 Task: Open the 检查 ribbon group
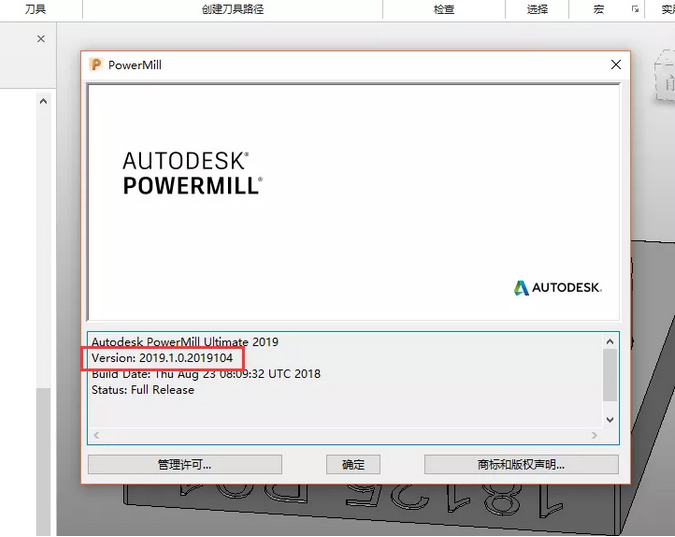[x=444, y=9]
